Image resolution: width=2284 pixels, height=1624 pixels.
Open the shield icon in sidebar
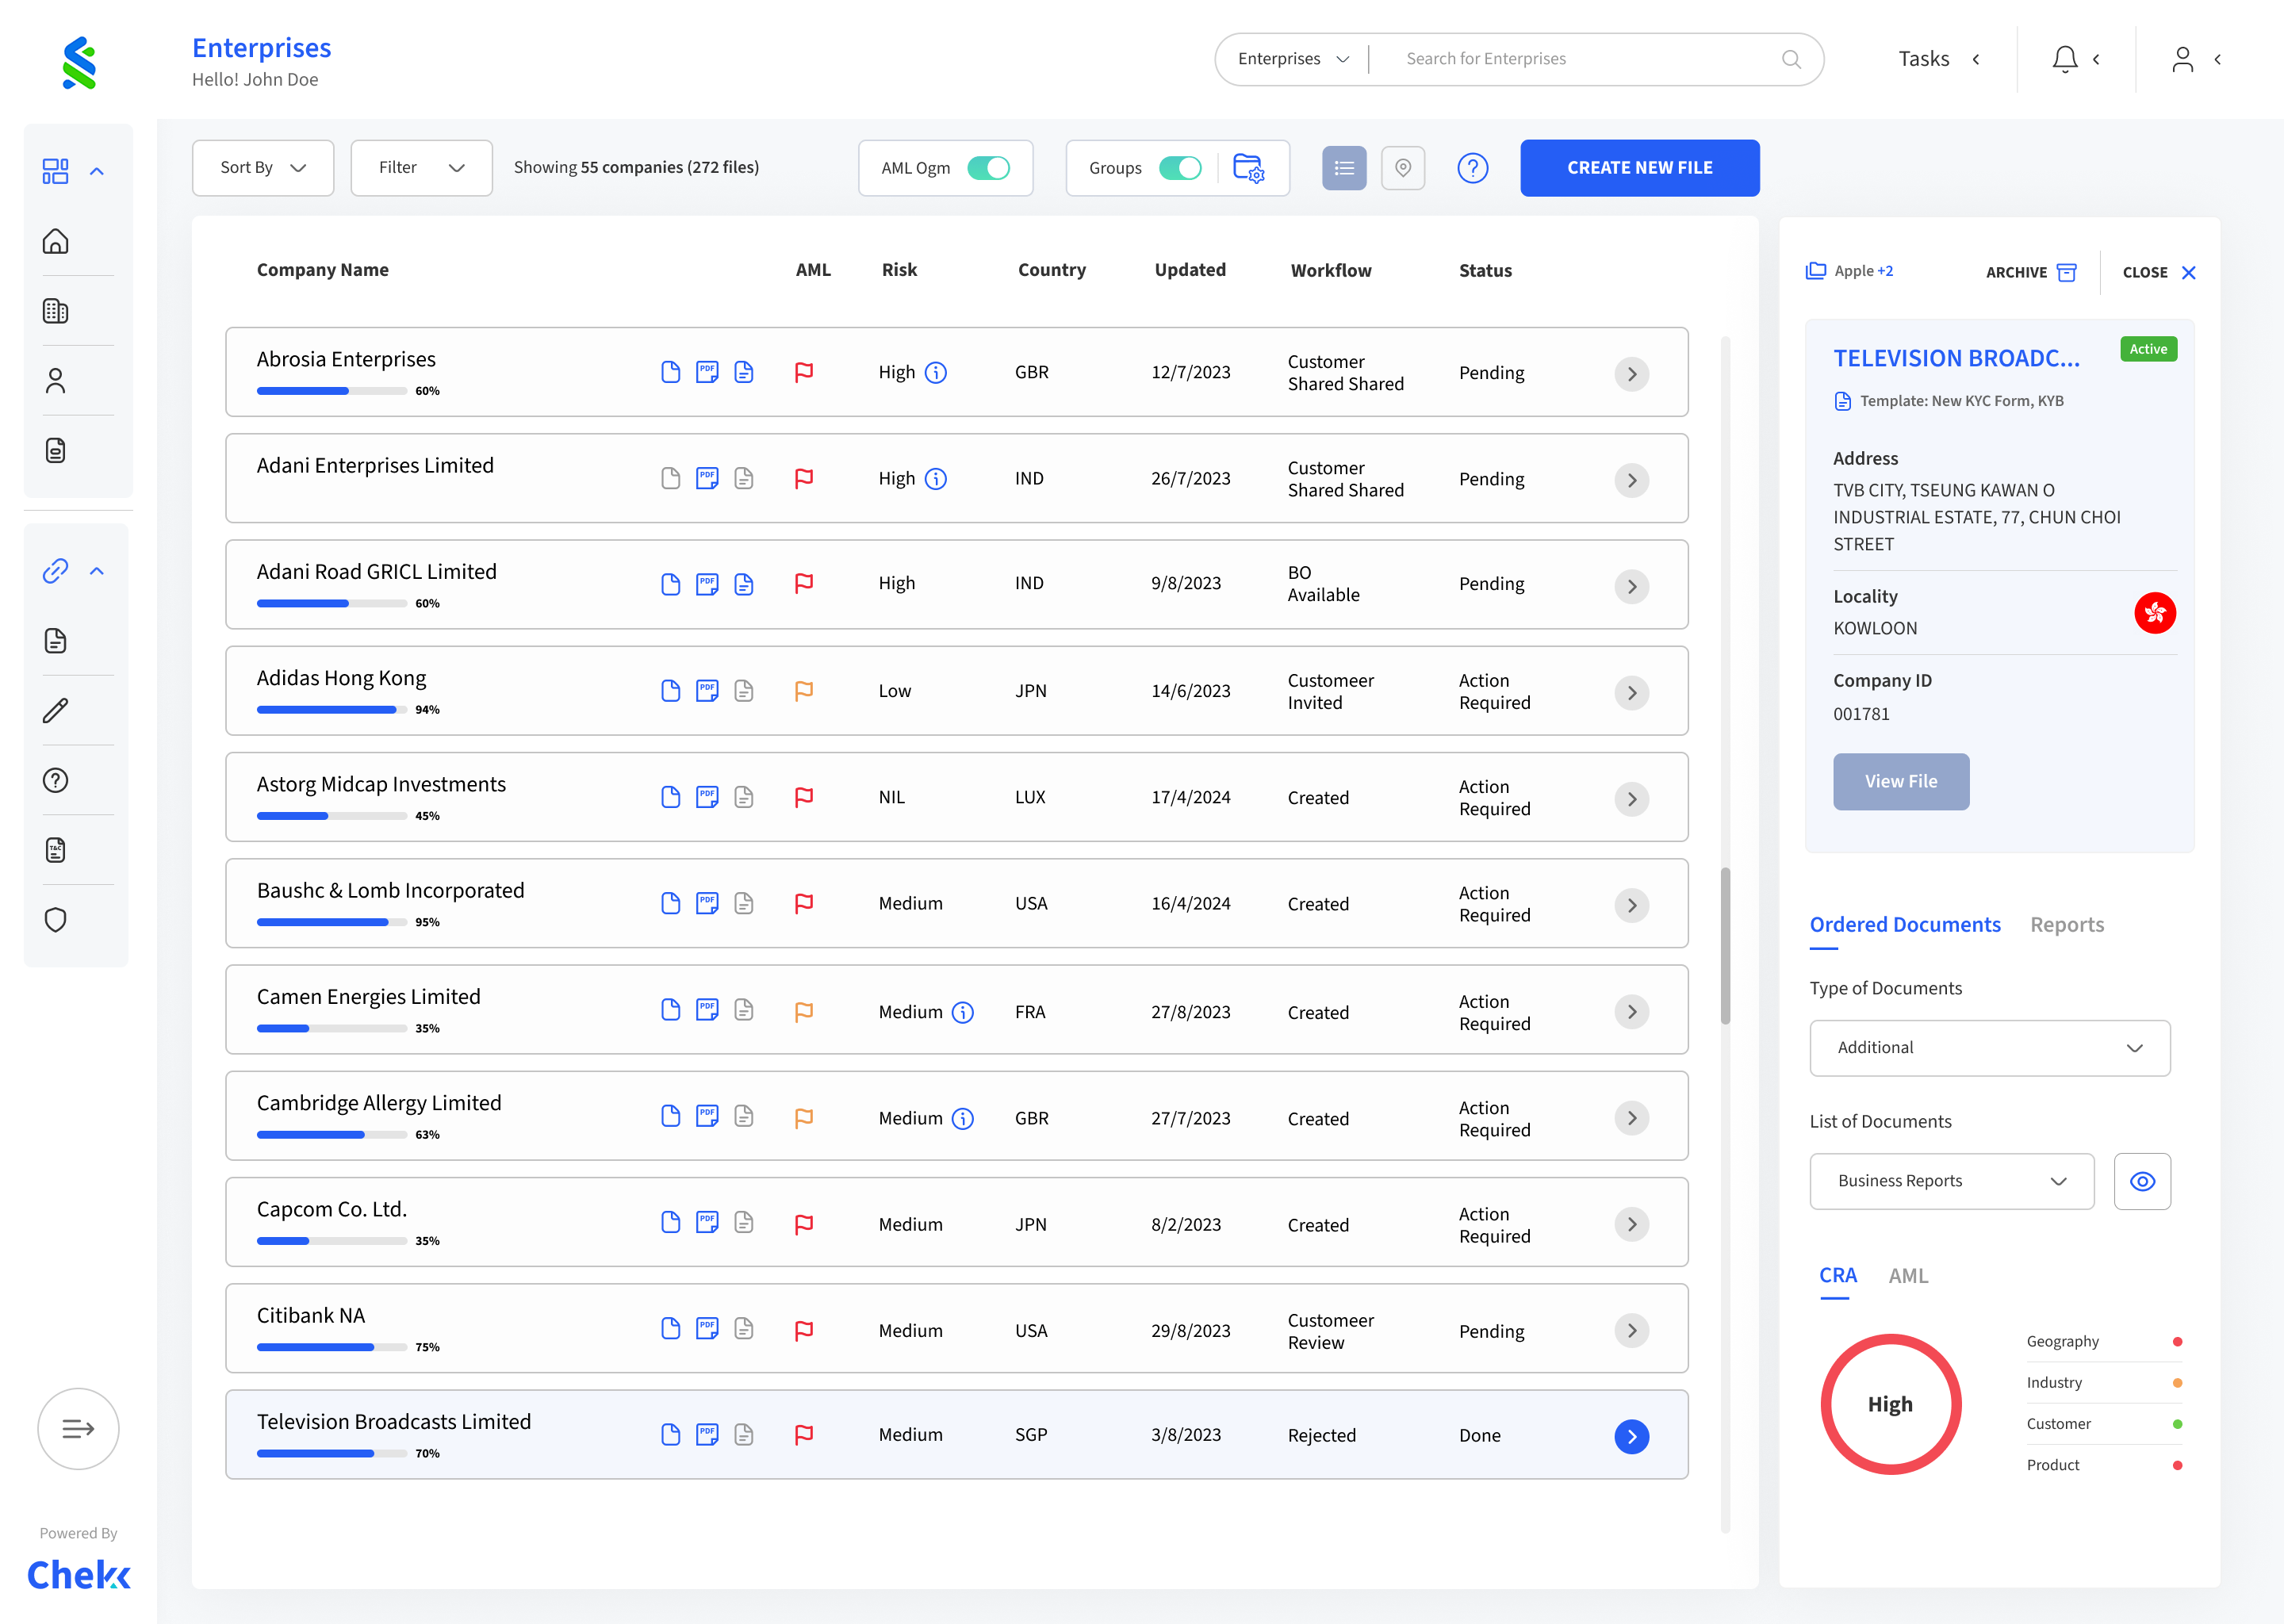point(56,920)
